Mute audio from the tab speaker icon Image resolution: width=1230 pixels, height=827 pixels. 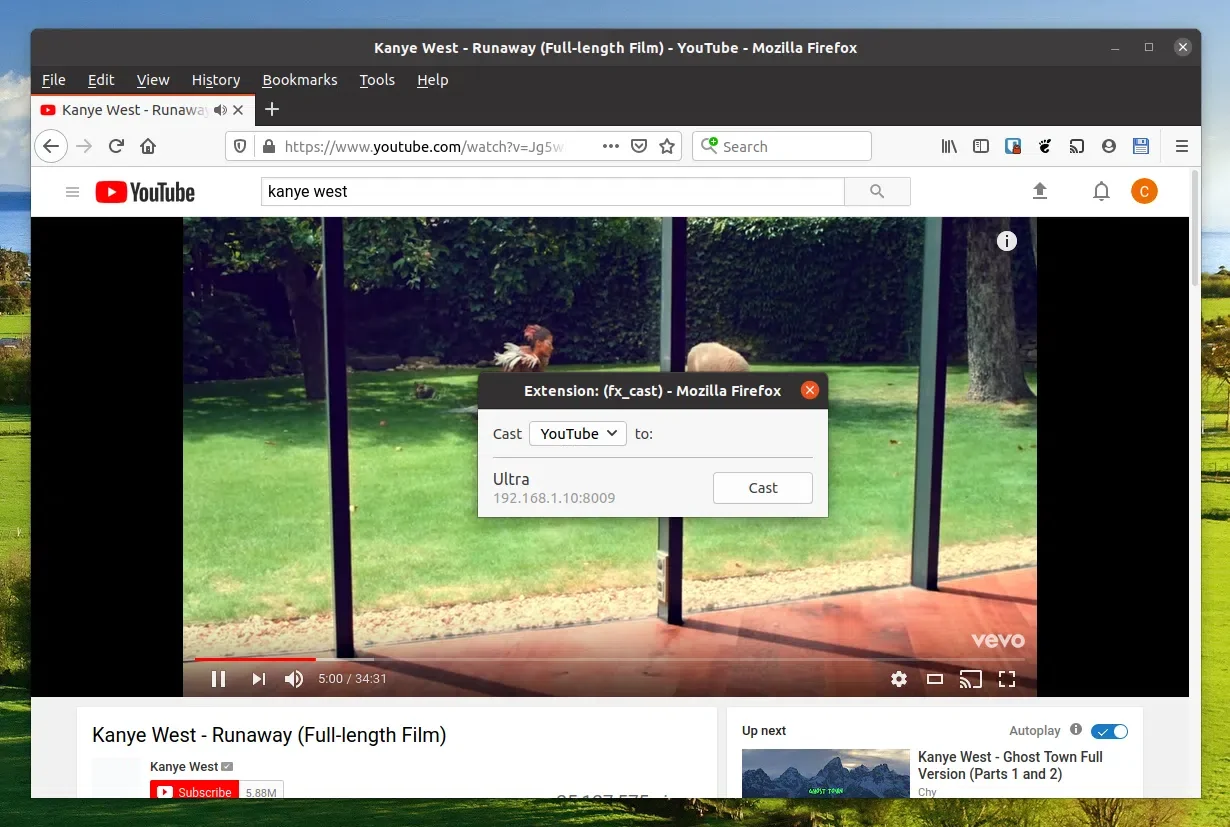click(220, 110)
